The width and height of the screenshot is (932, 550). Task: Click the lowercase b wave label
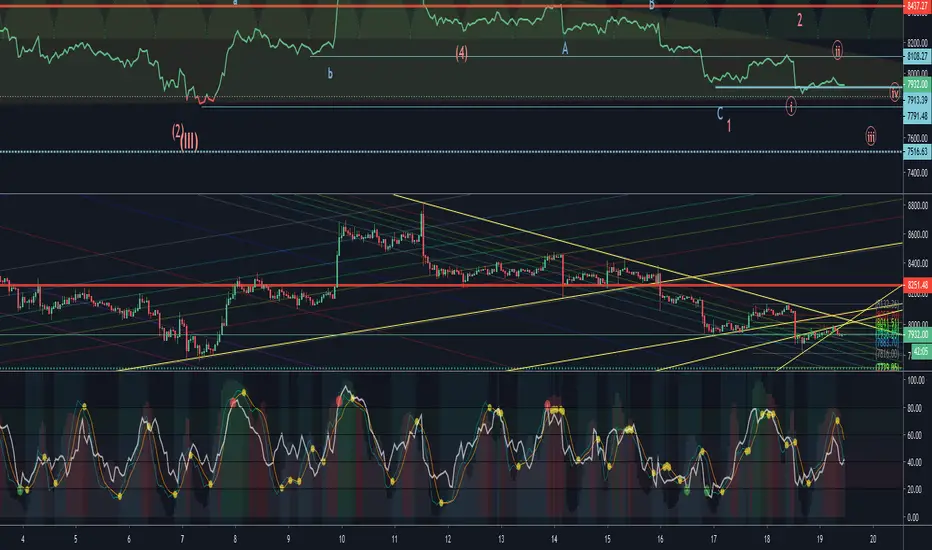(x=331, y=74)
